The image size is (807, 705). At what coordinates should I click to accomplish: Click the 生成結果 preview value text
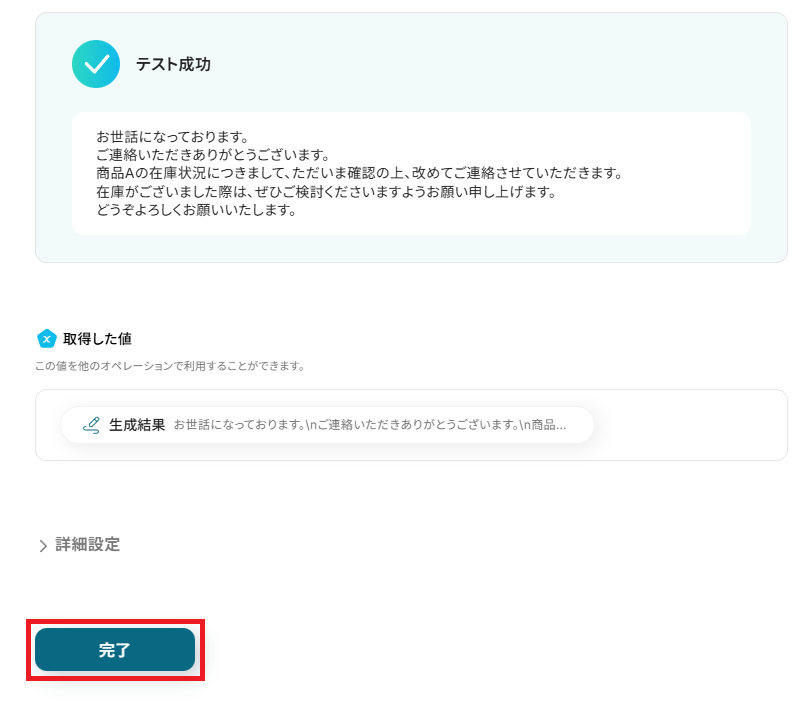[x=370, y=425]
